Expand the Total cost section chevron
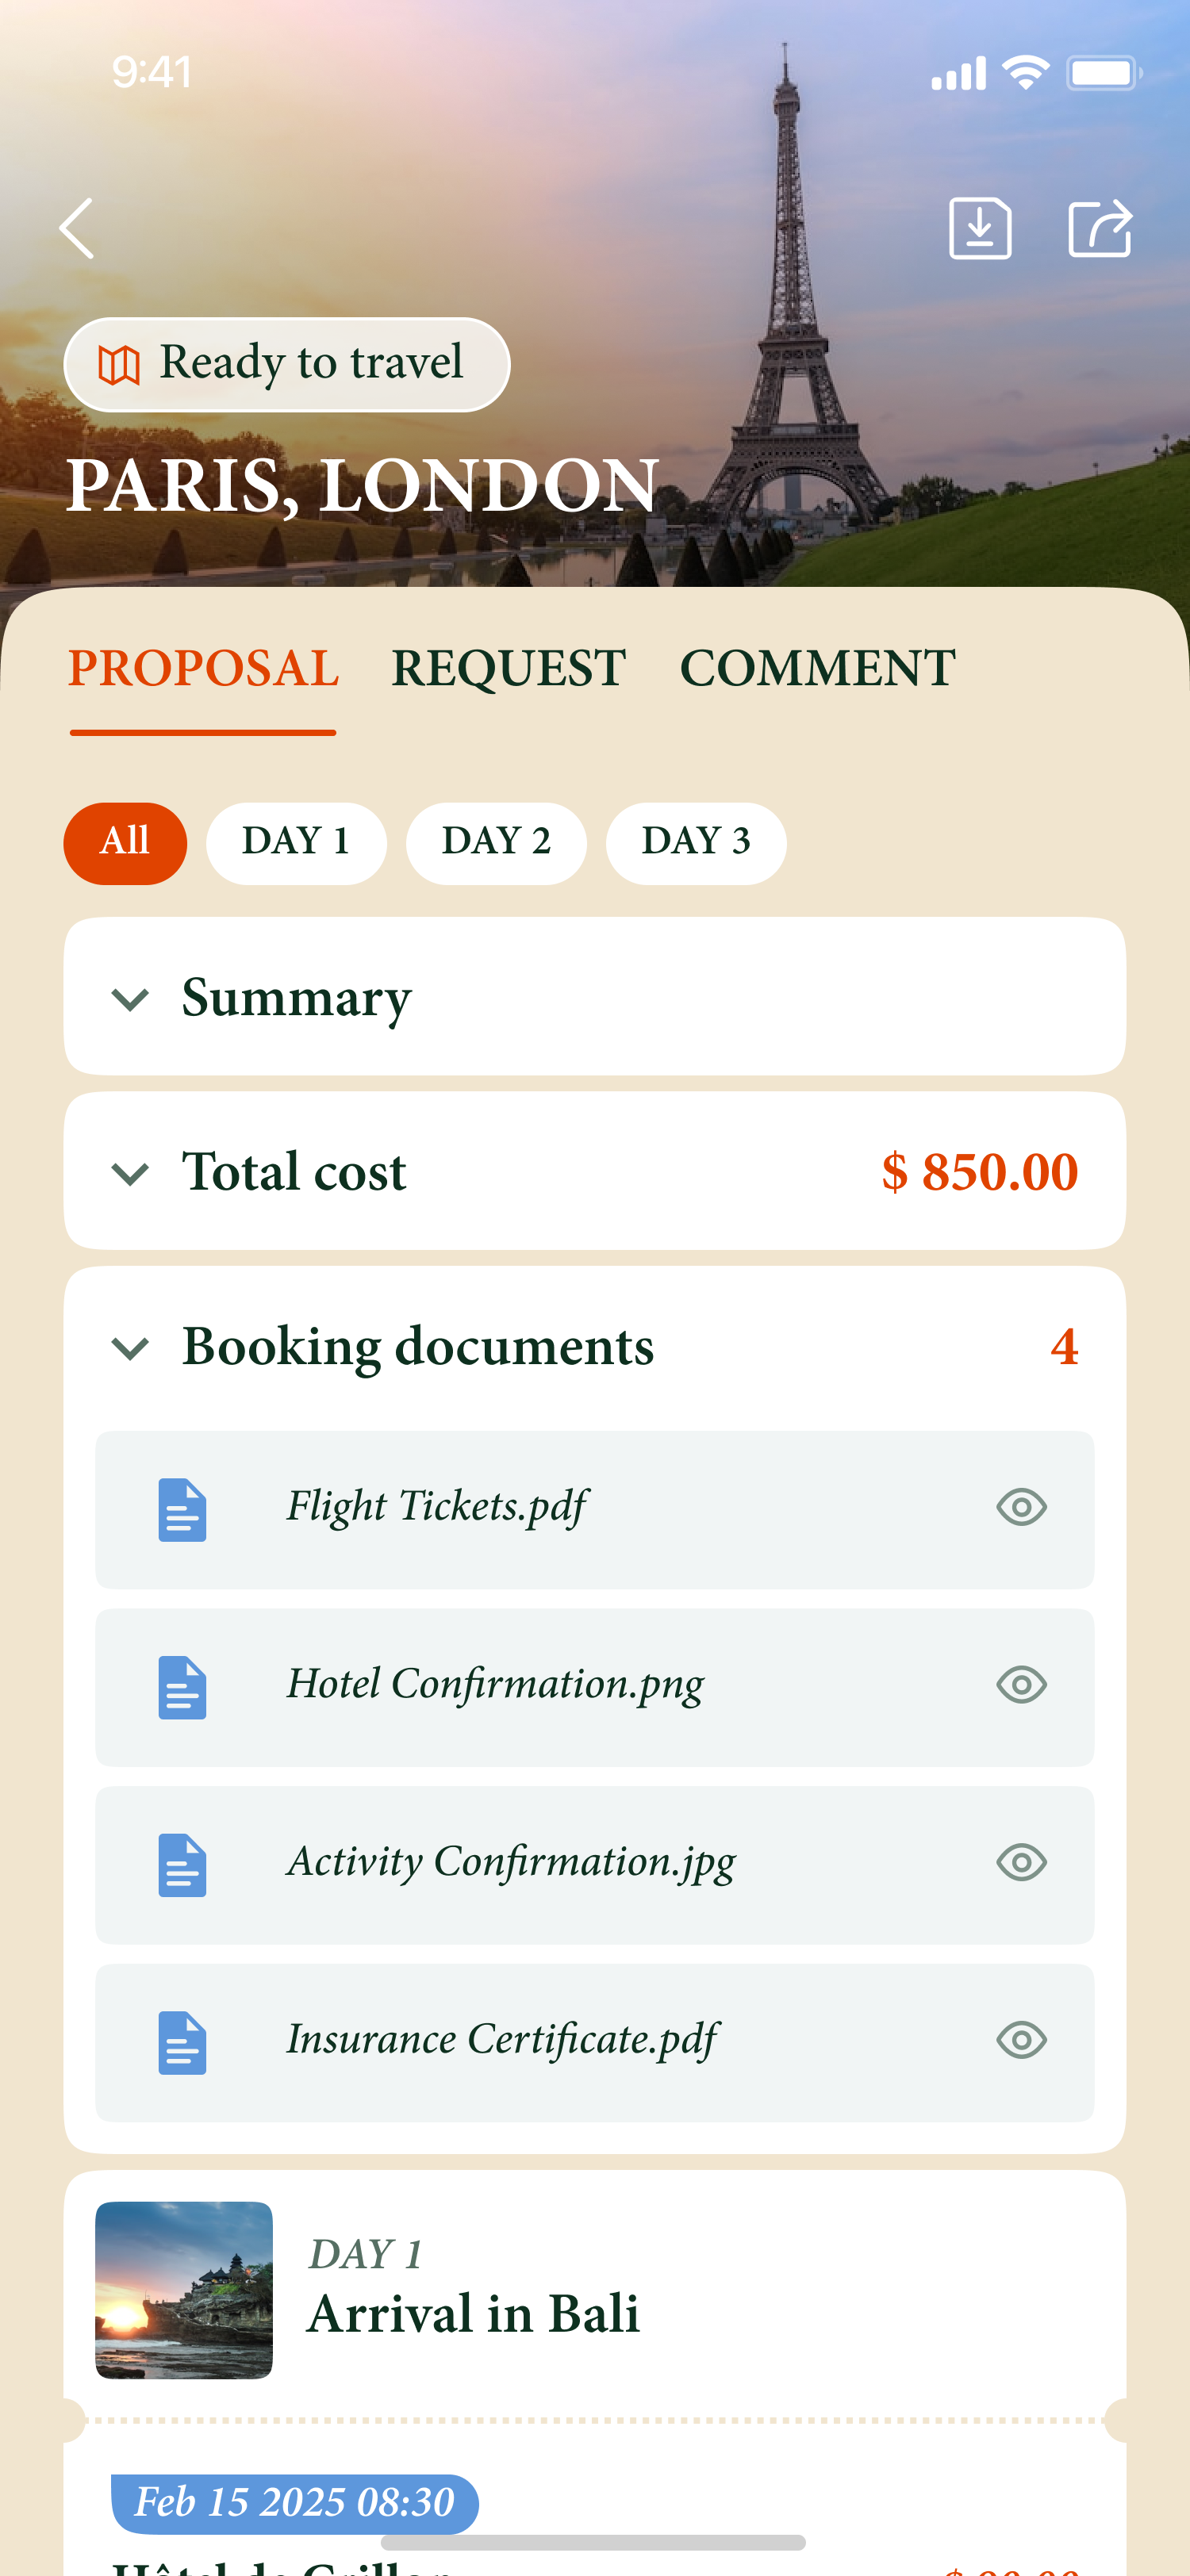The height and width of the screenshot is (2576, 1190). (x=130, y=1173)
